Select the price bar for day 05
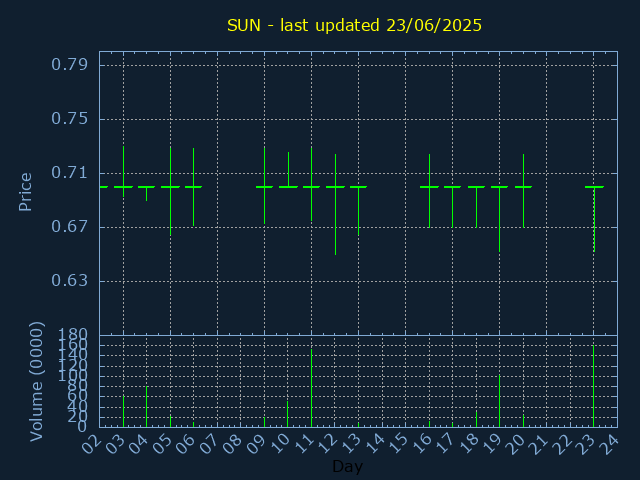This screenshot has width=640, height=480. tap(170, 191)
